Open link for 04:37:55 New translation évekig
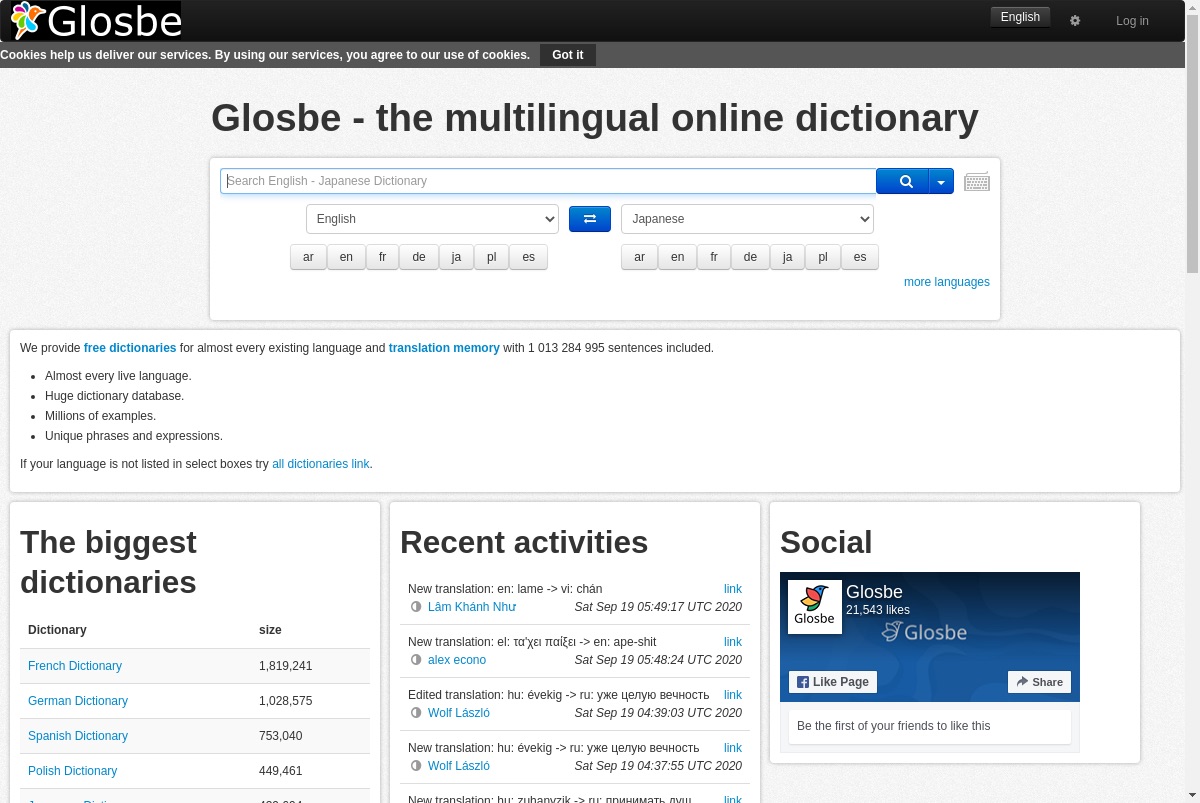Screen dimensions: 1200x803 click(733, 748)
